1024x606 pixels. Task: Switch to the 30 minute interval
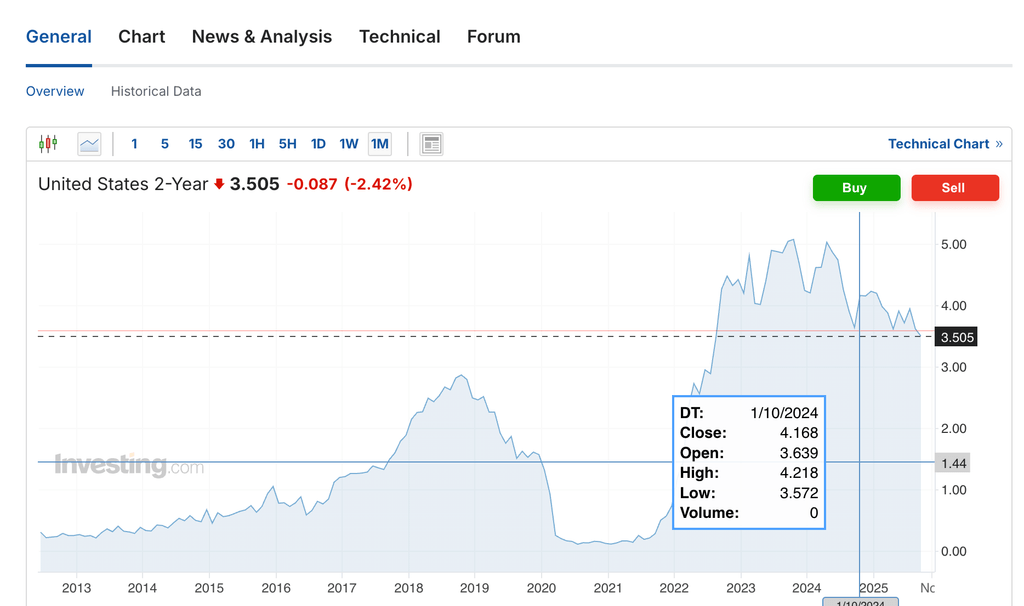click(226, 144)
